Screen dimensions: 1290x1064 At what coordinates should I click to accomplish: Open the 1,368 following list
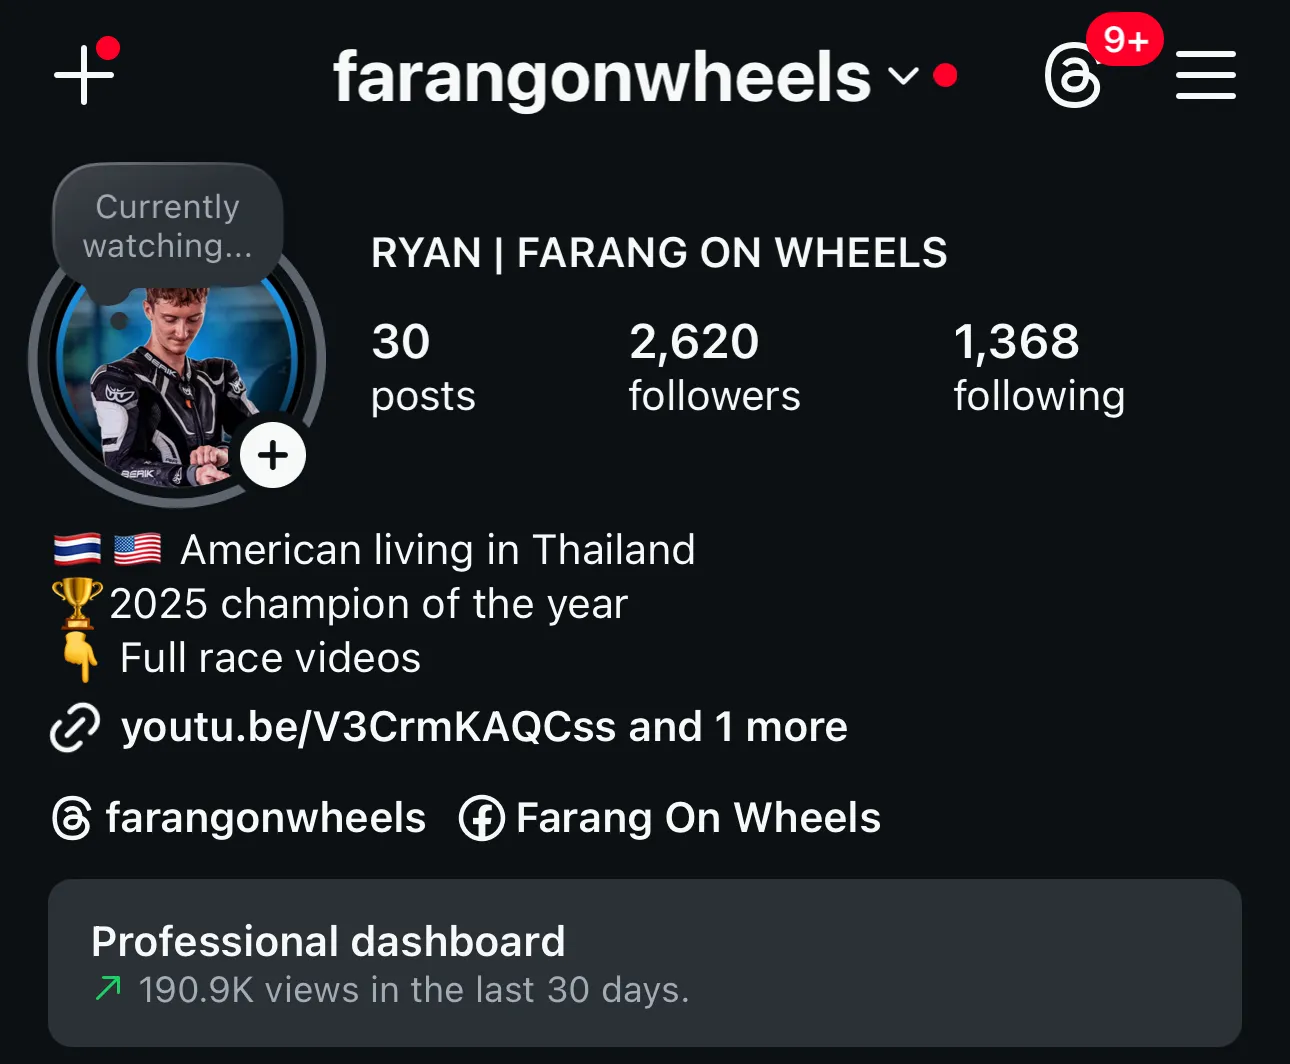point(1039,367)
